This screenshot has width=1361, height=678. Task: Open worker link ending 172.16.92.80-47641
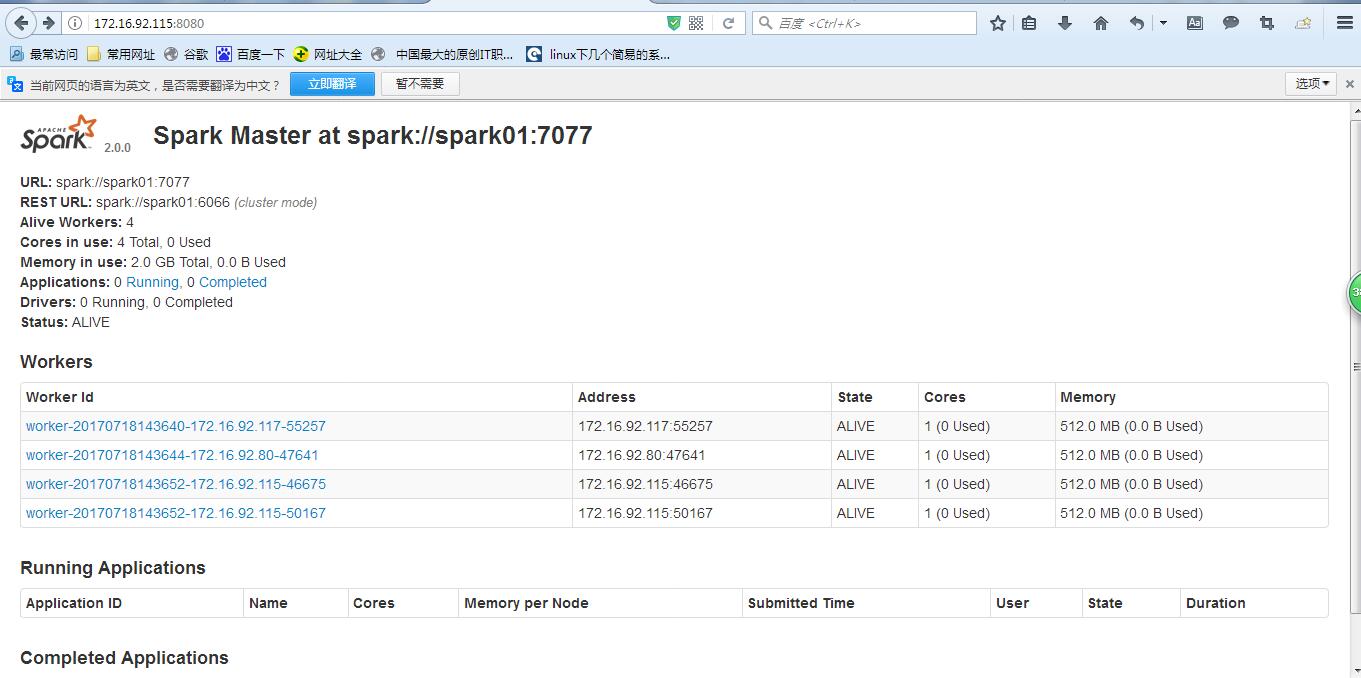click(172, 455)
